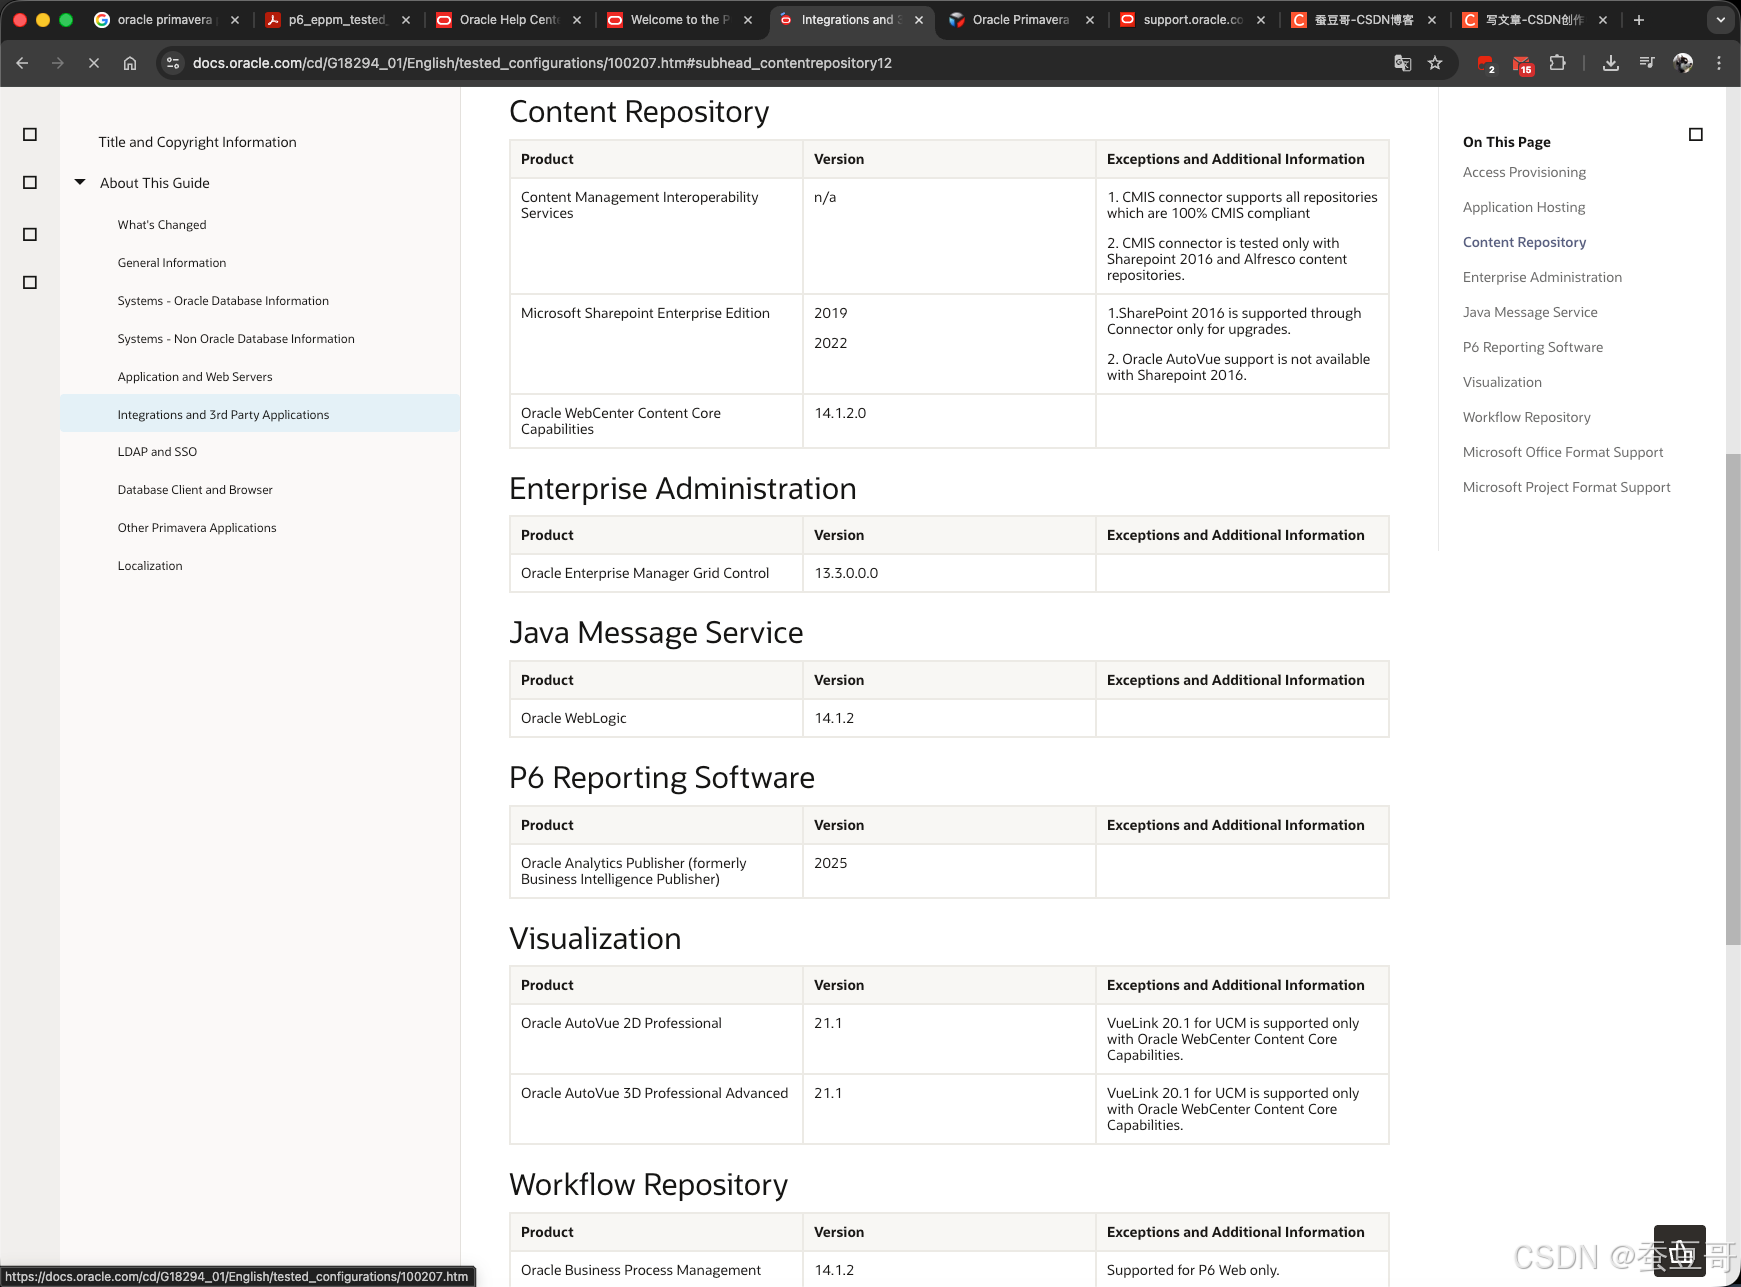Viewport: 1741px width, 1287px height.
Task: Open the profile avatar icon
Action: click(1683, 63)
